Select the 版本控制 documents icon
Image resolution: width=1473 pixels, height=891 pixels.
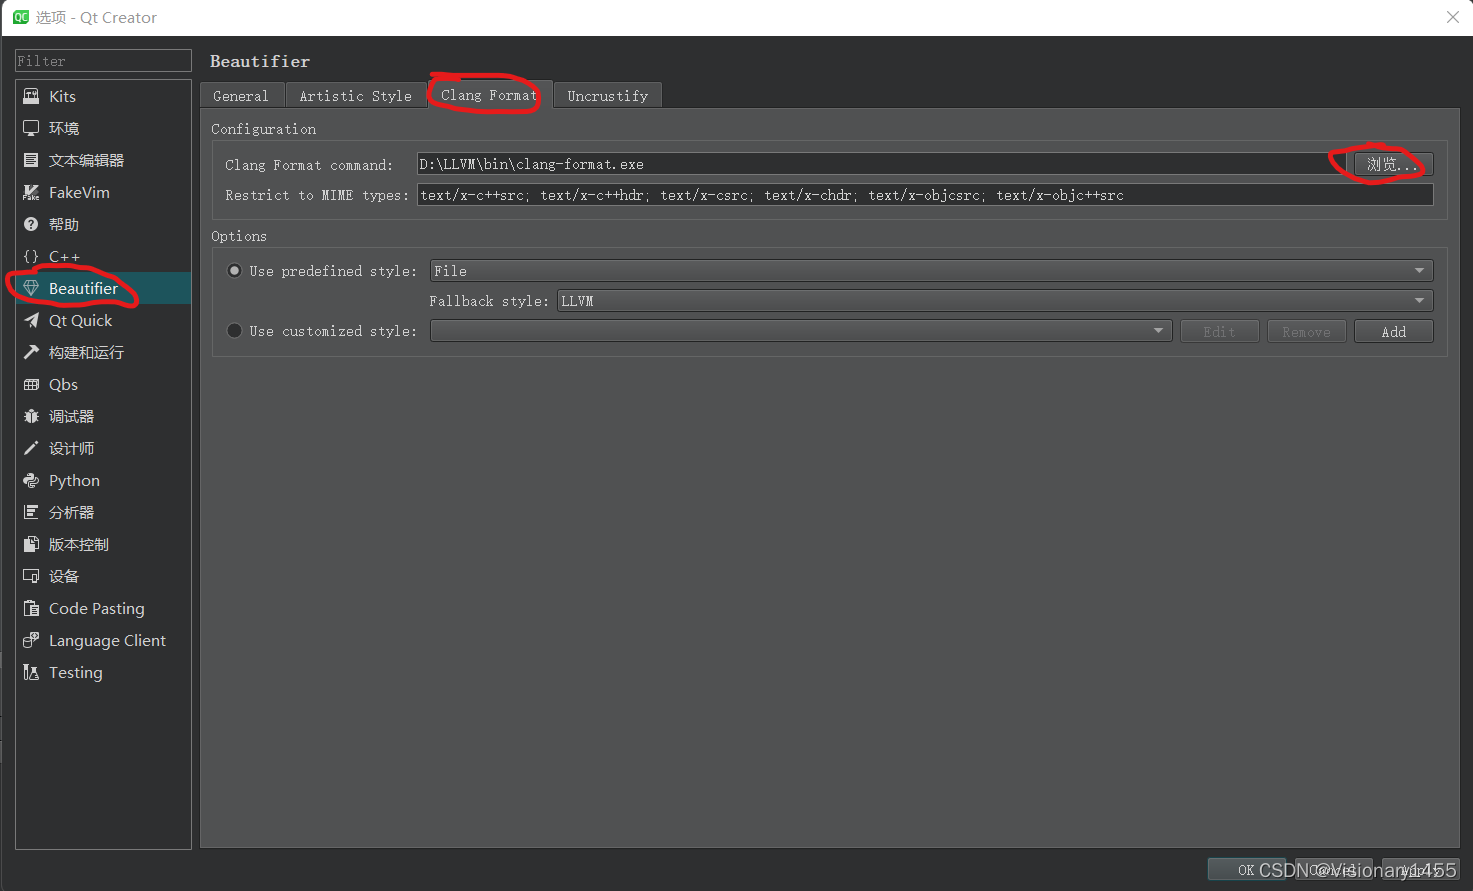click(x=31, y=544)
